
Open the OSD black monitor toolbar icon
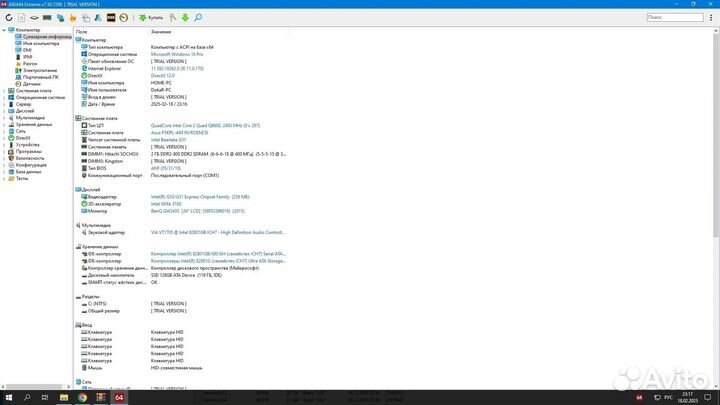110,17
